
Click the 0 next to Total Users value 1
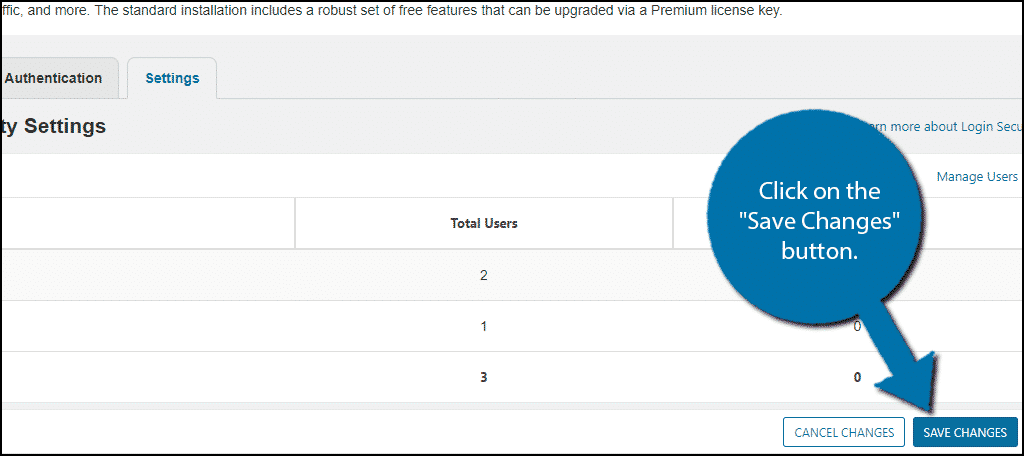pyautogui.click(x=857, y=326)
